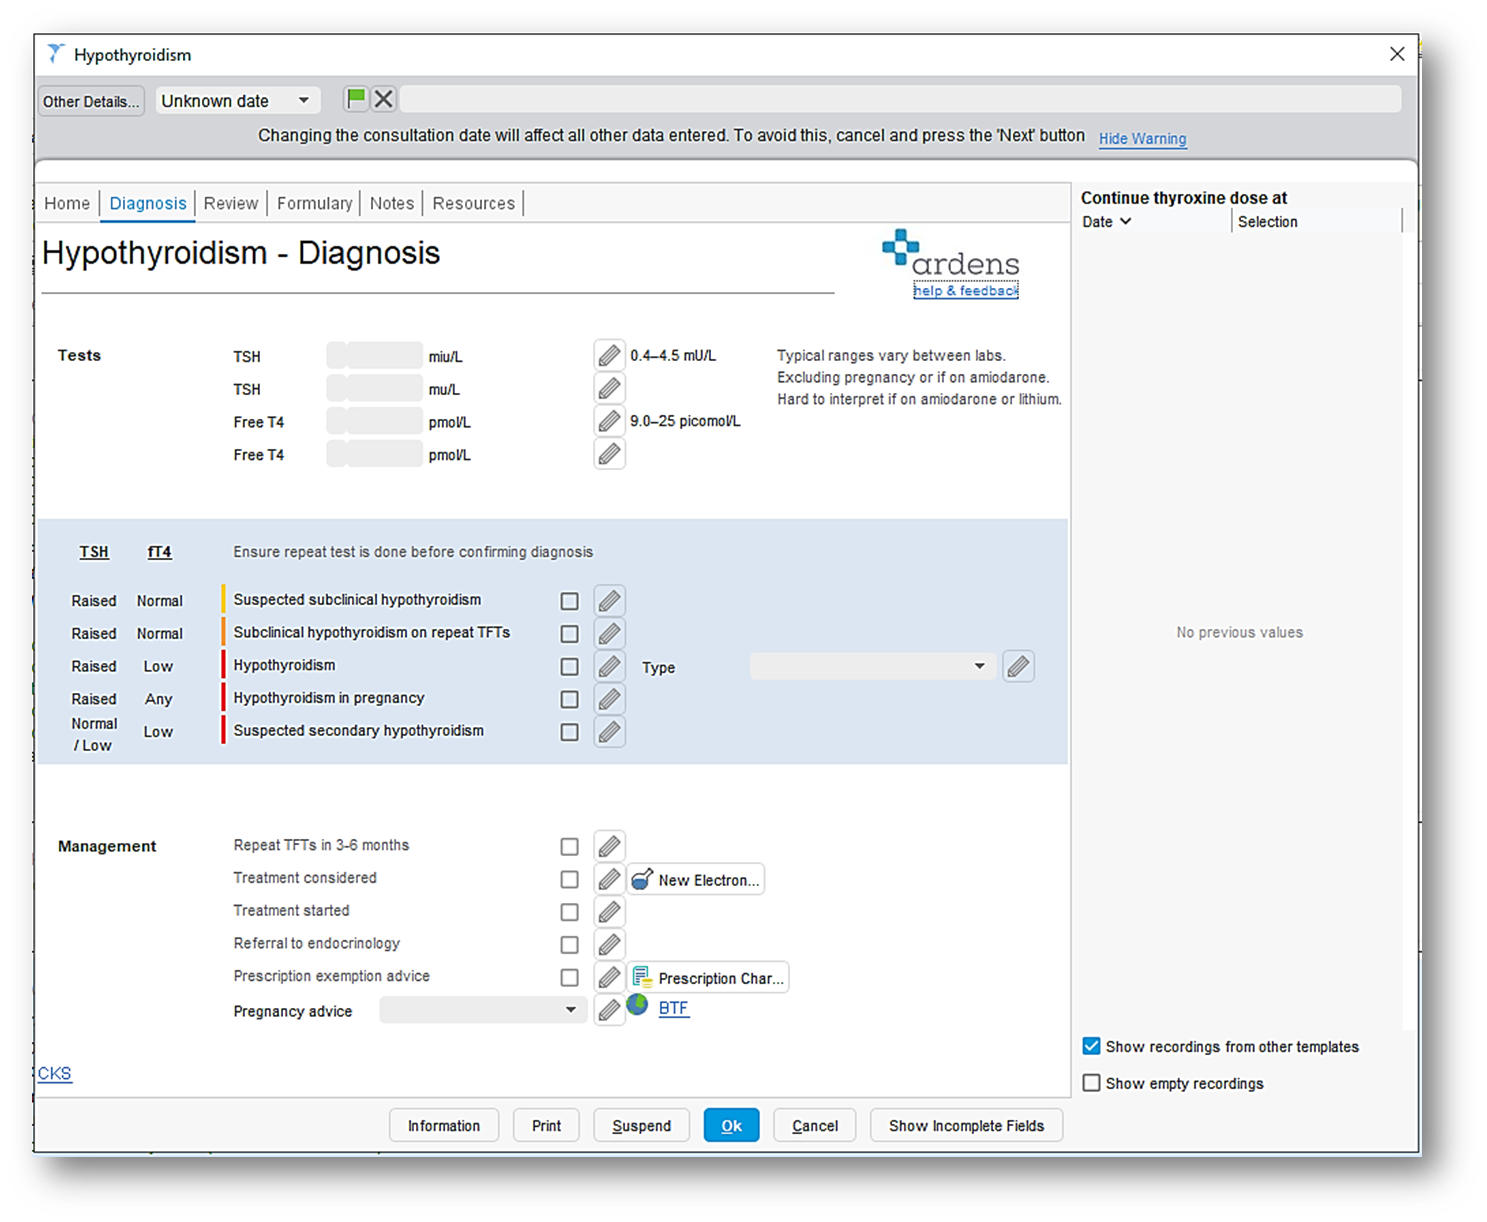Screen dimensions: 1487x1222
Task: Click pencil icon after the Type dropdown
Action: (x=1018, y=666)
